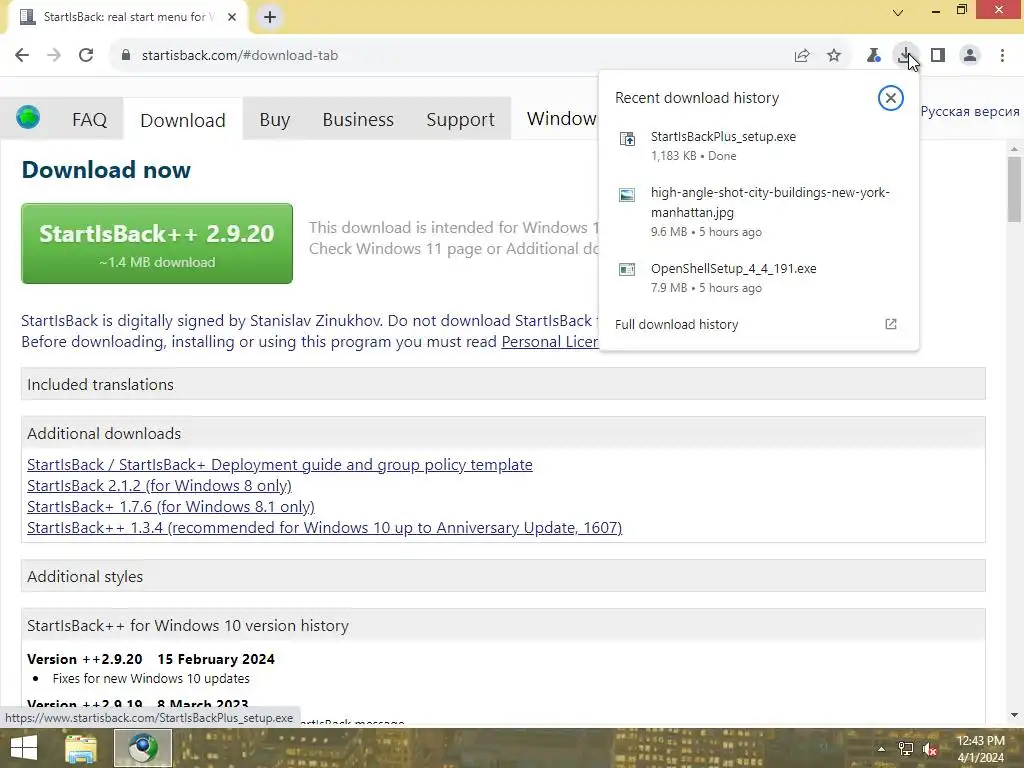
Task: Open the Buy tab
Action: click(x=274, y=120)
